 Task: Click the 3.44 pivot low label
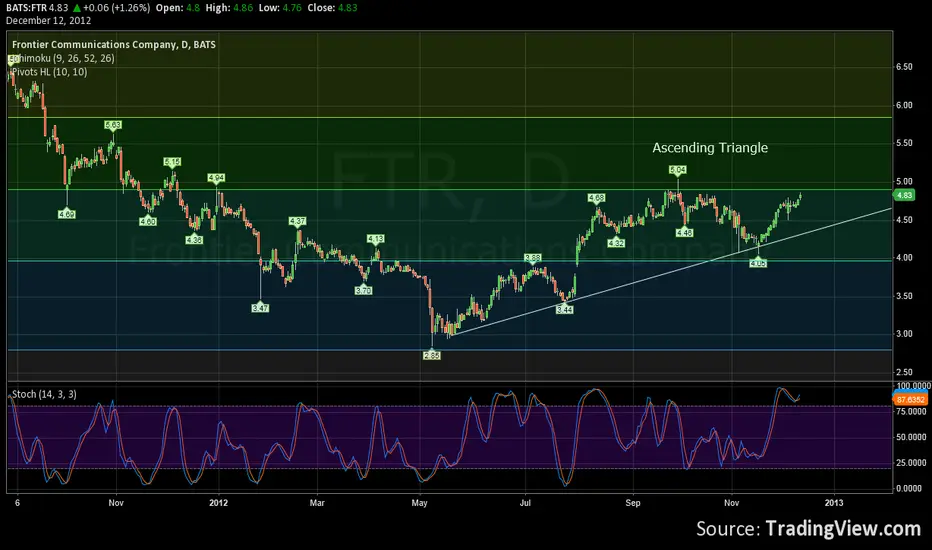[x=565, y=309]
